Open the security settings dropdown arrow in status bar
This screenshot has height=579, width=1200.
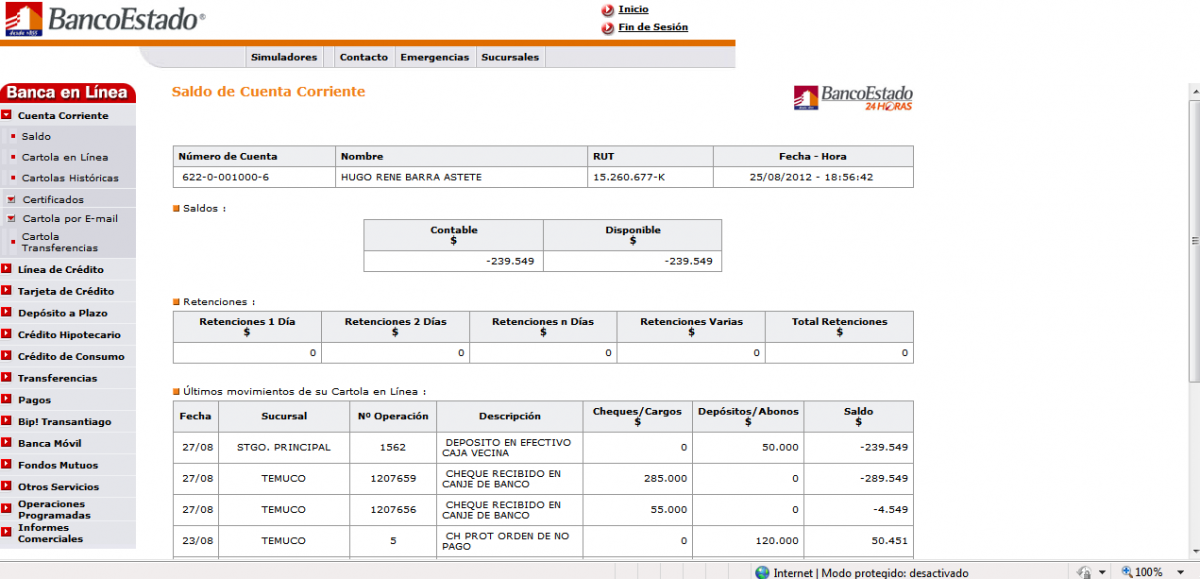pos(1102,572)
